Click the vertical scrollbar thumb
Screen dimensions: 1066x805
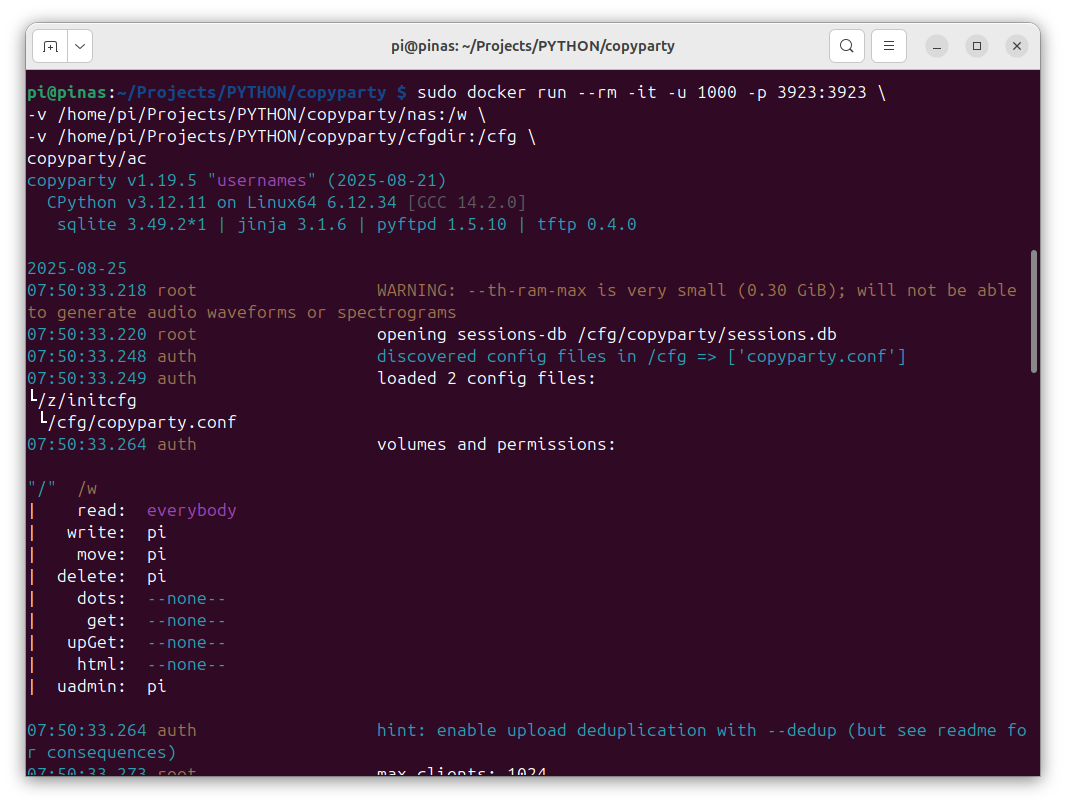(x=1033, y=311)
